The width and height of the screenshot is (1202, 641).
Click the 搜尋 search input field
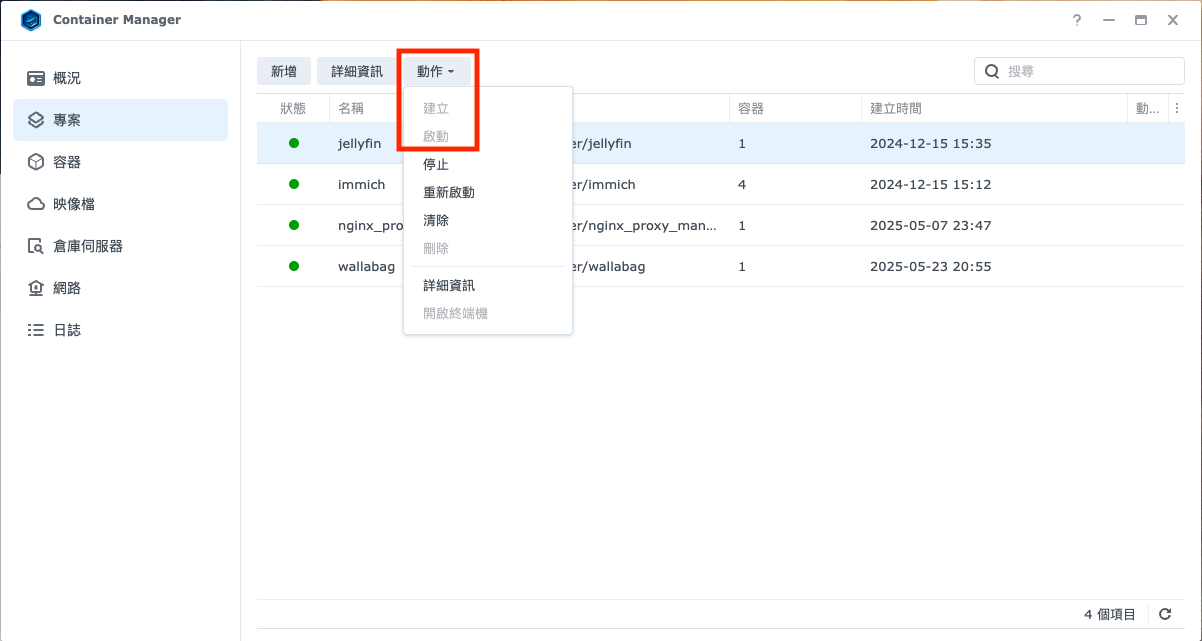pos(1090,71)
